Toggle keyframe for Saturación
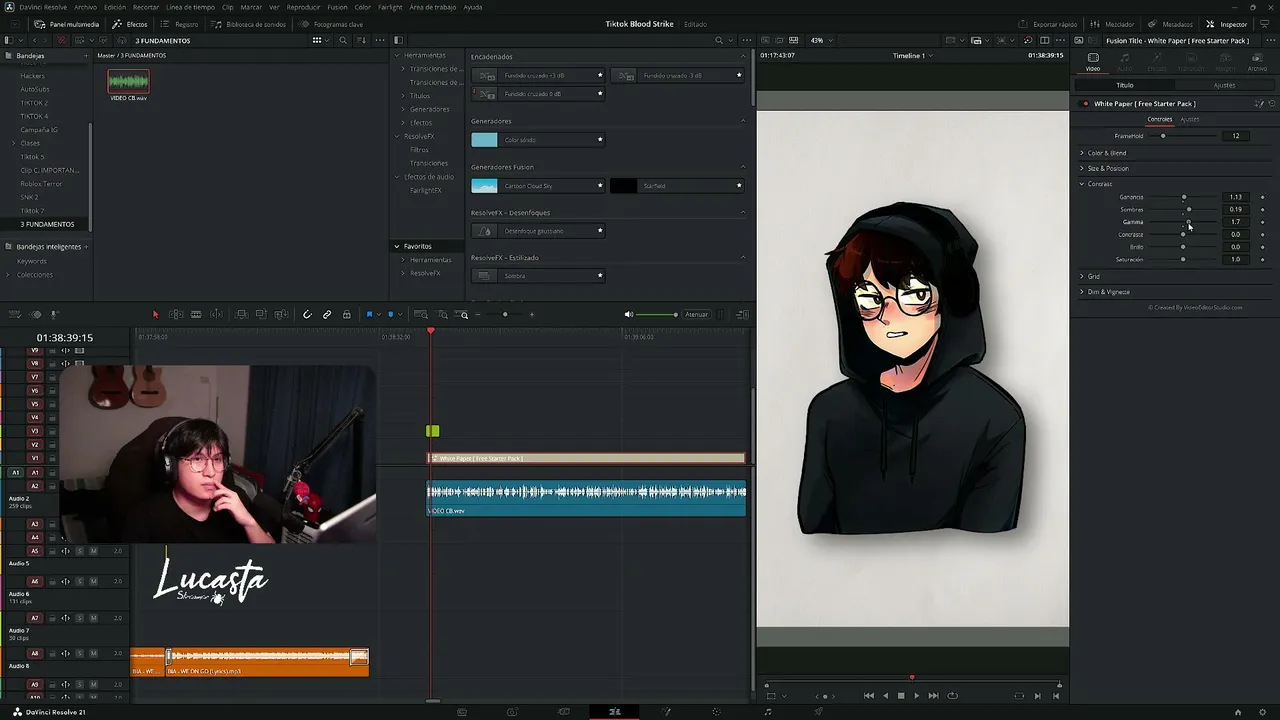Image resolution: width=1280 pixels, height=720 pixels. (1262, 260)
